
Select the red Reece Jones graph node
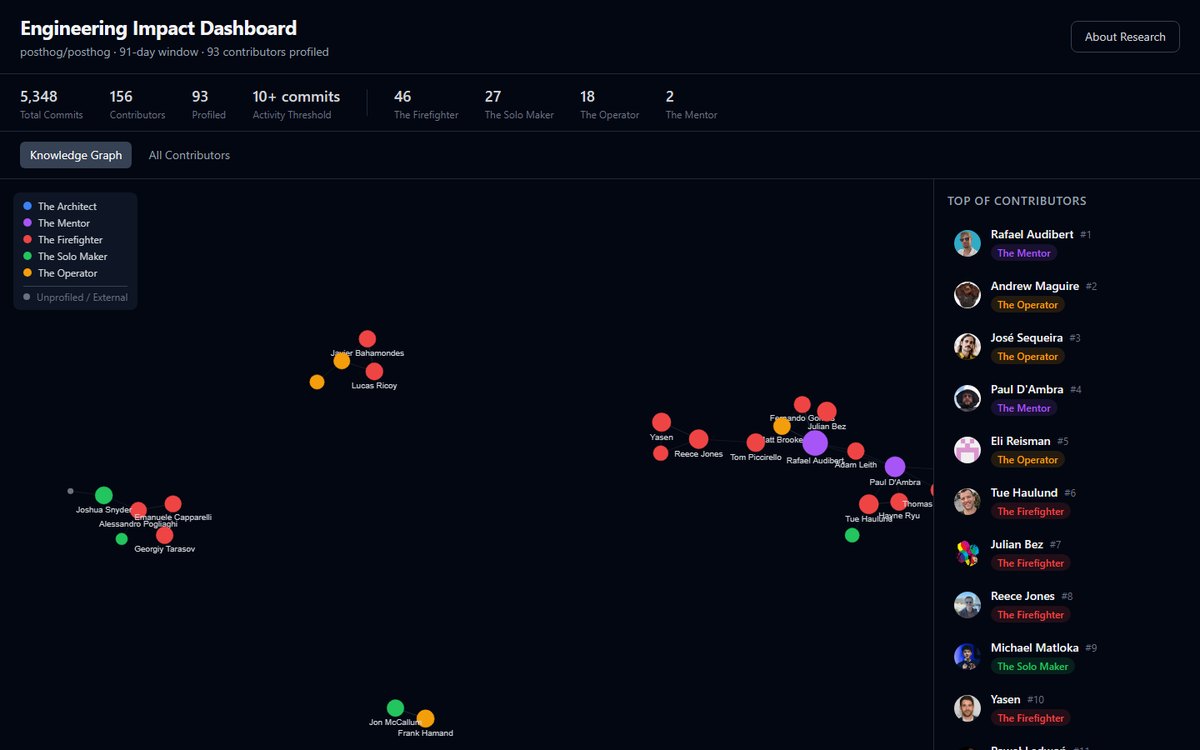click(698, 439)
